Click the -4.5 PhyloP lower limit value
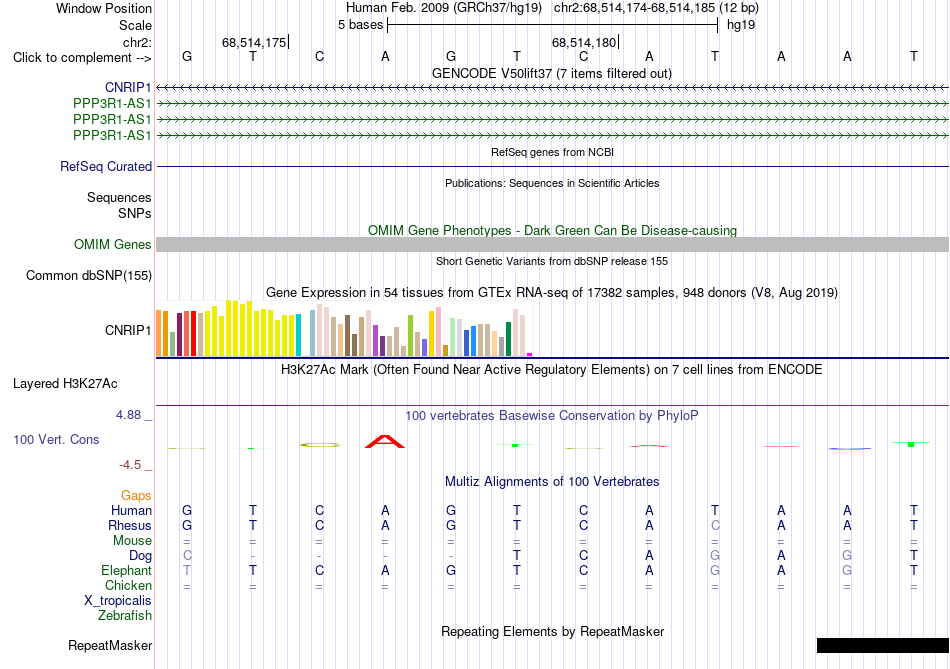 (130, 465)
